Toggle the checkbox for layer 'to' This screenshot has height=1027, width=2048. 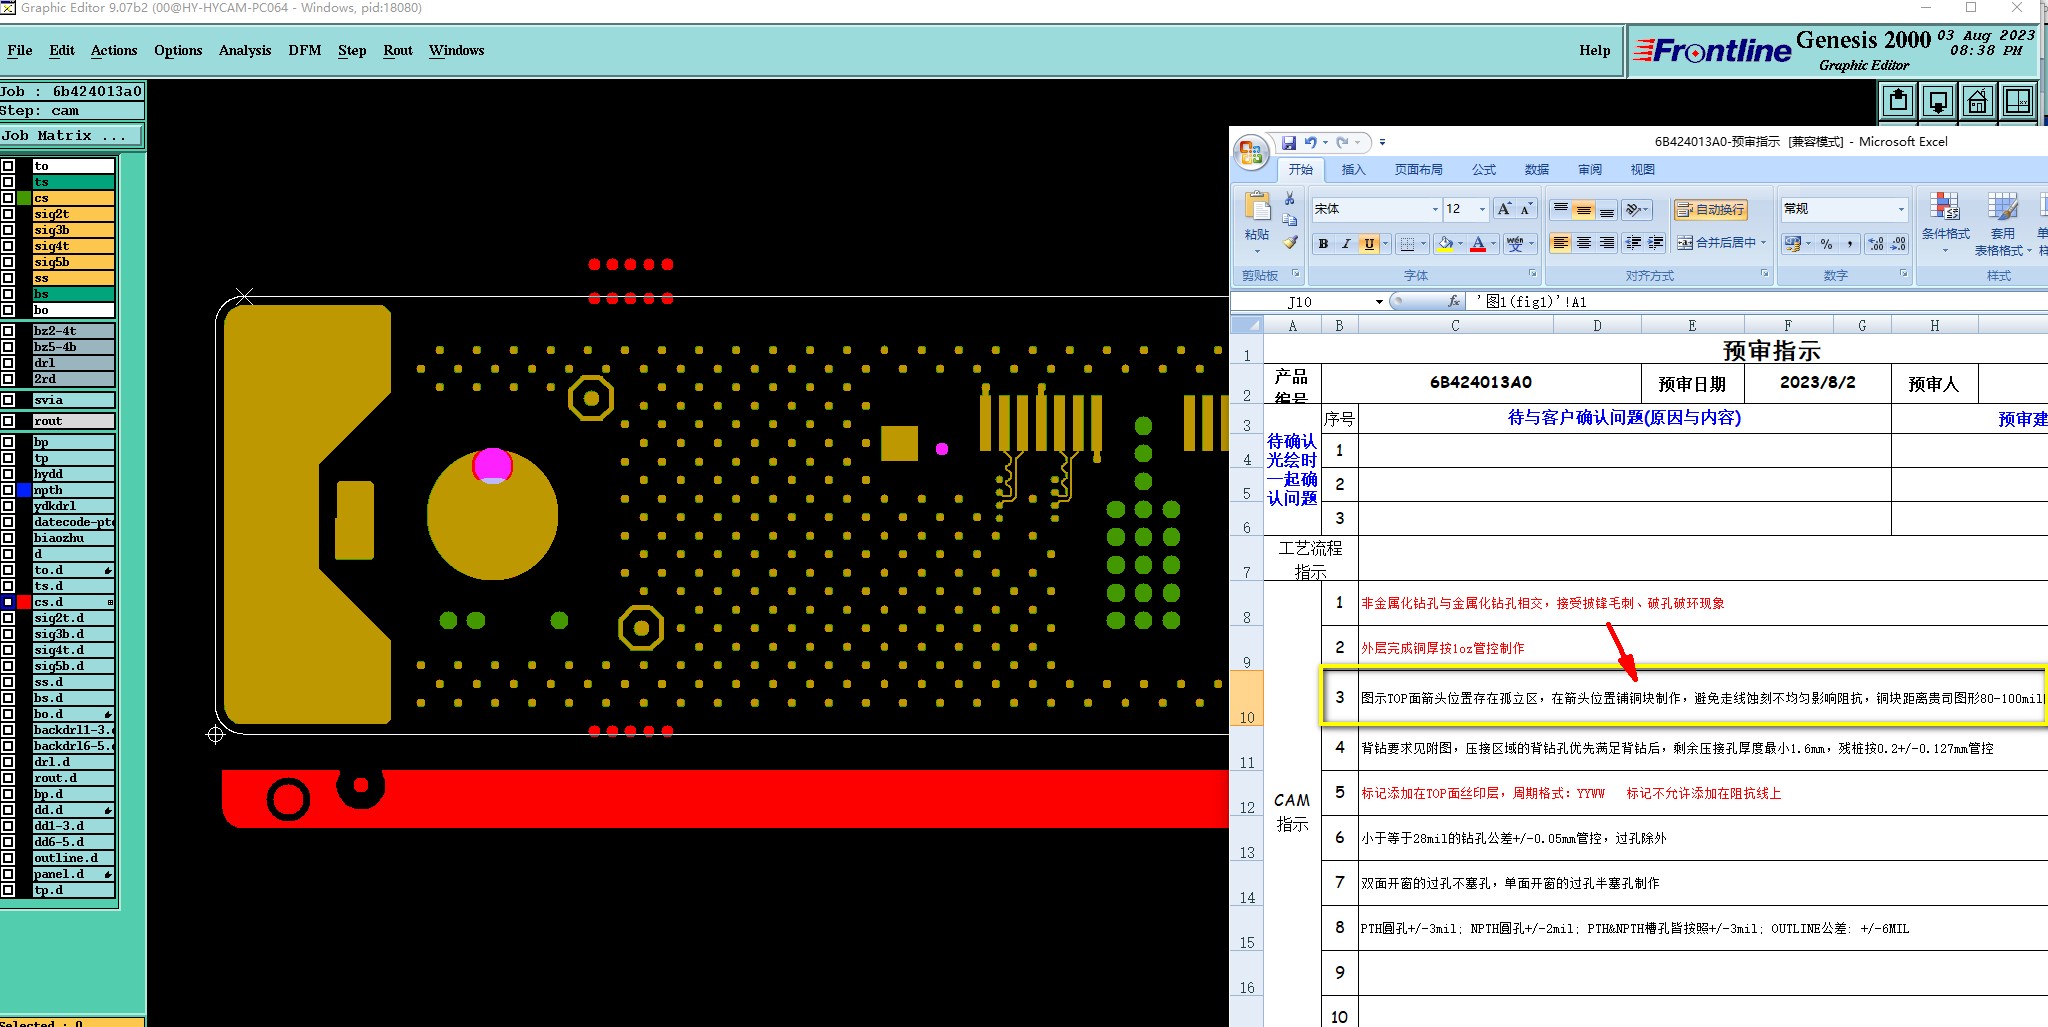(8, 166)
